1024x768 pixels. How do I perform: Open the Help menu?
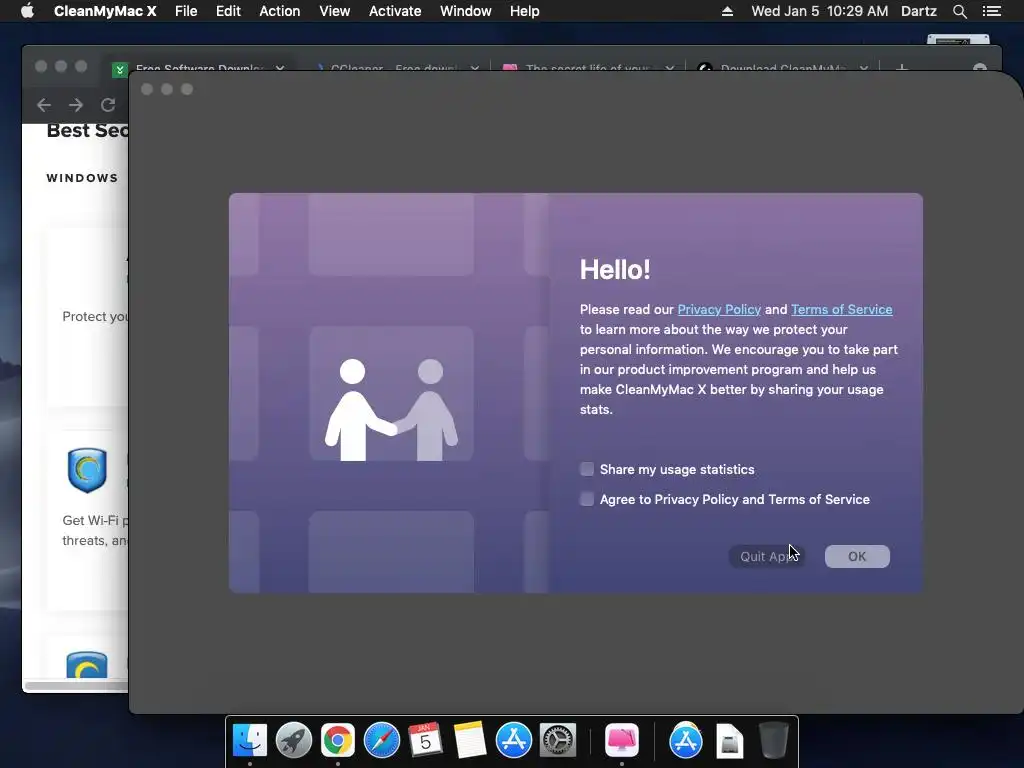click(x=524, y=11)
